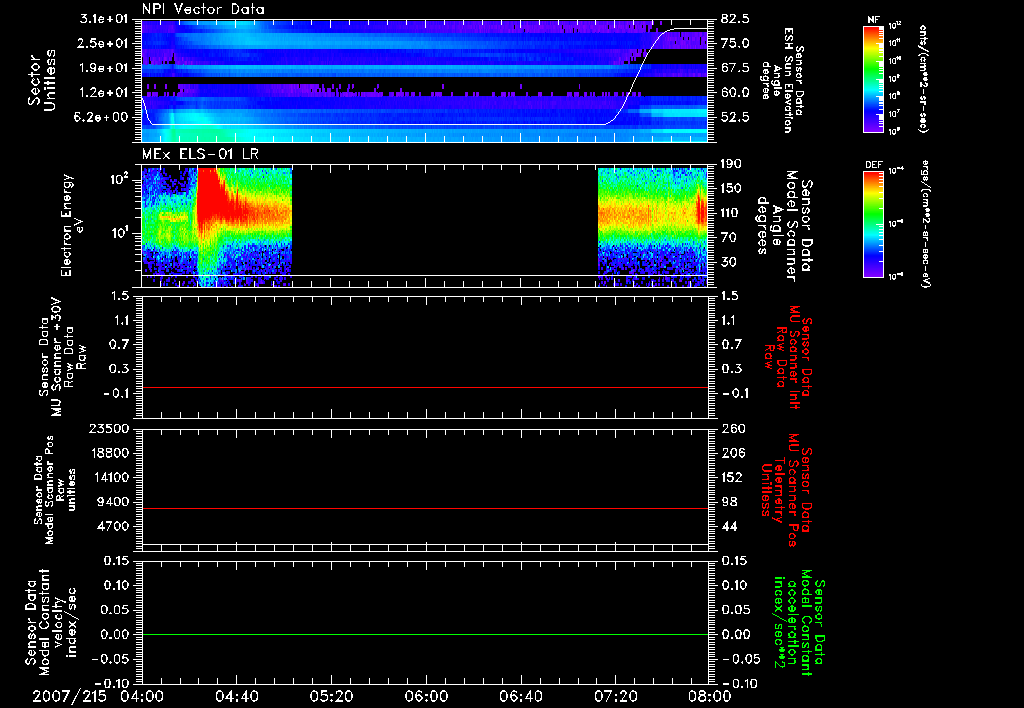Click the '190' scanner angle tick label
The width and height of the screenshot is (1024, 708).
[731, 164]
